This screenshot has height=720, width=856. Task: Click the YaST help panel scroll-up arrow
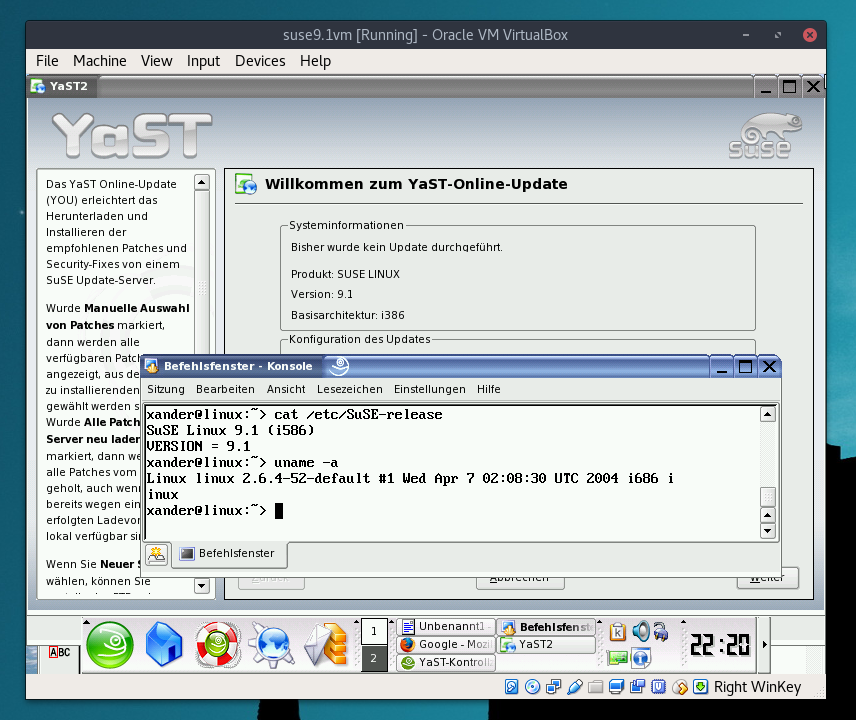202,182
